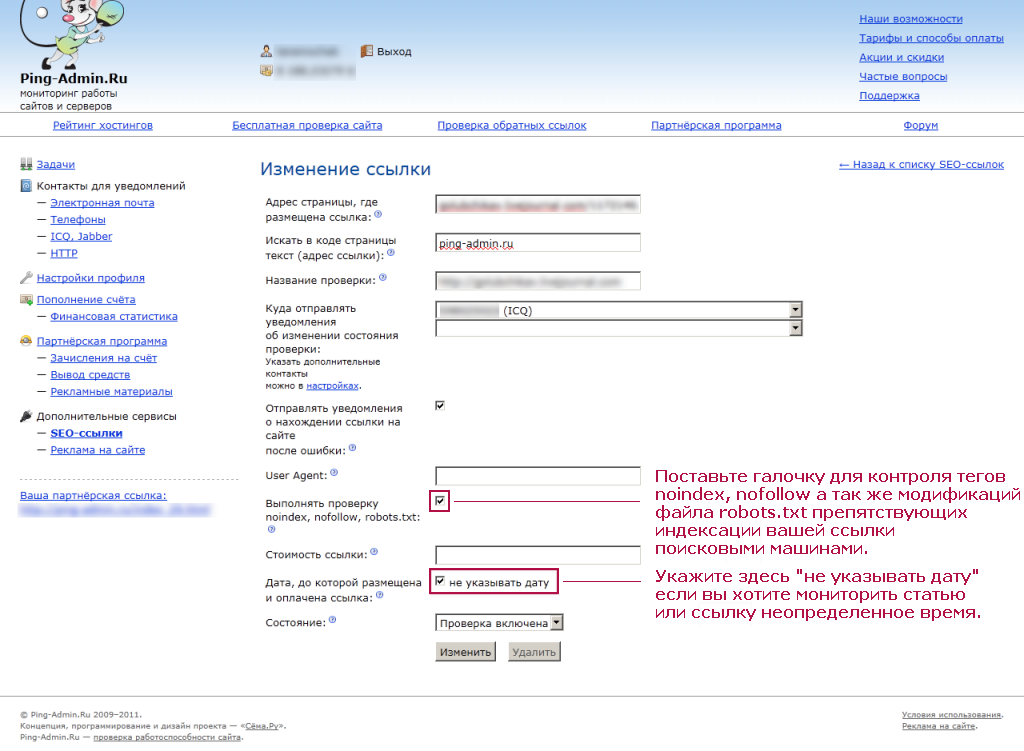Click the Изменить button
The image size is (1024, 751).
466,652
